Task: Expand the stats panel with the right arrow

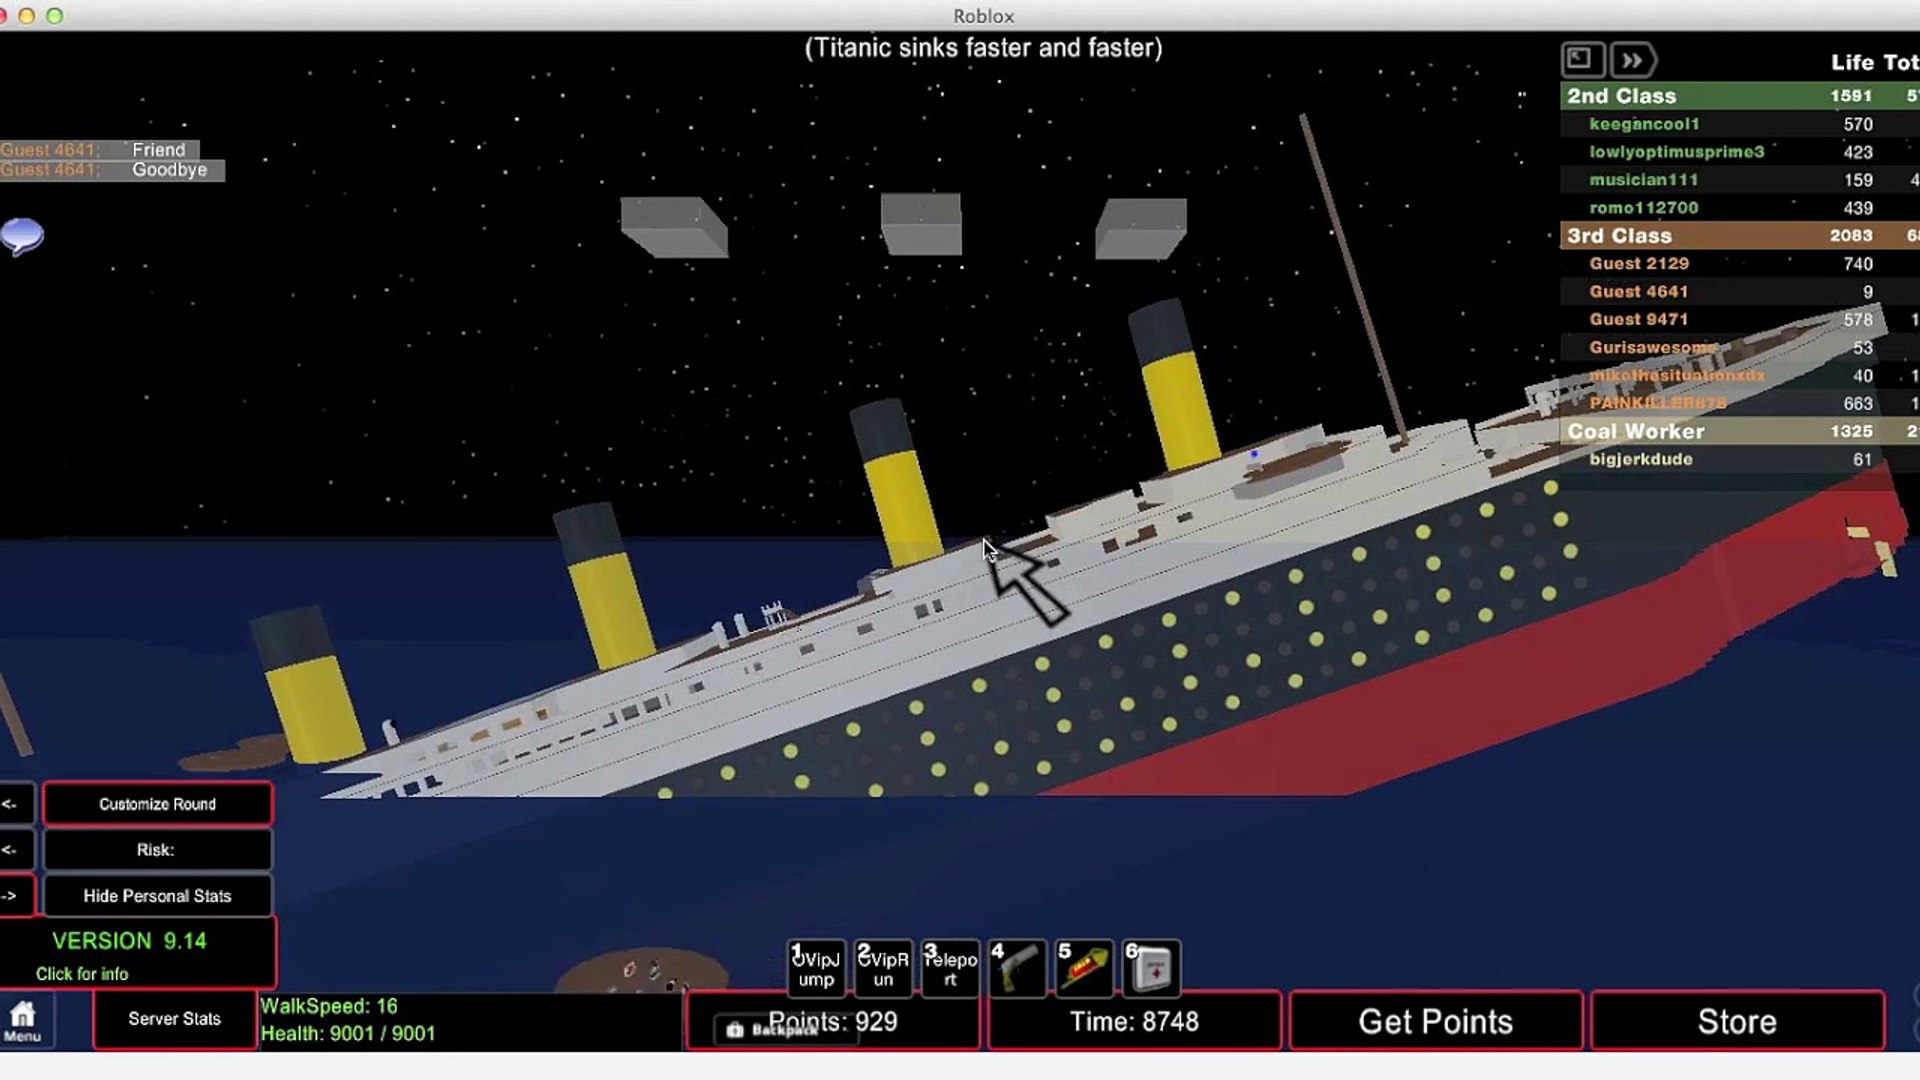Action: tap(13, 895)
